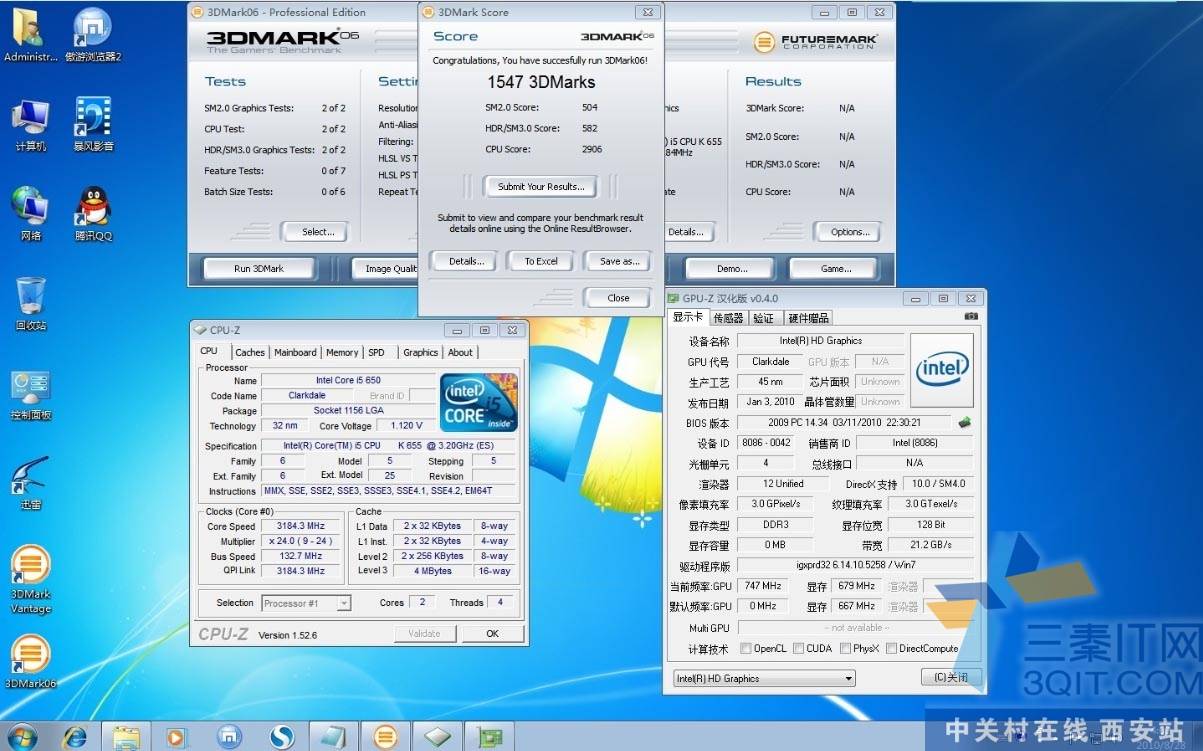The width and height of the screenshot is (1203, 751).
Task: Launch 腾讯QQ penguin shortcut
Action: tap(93, 214)
